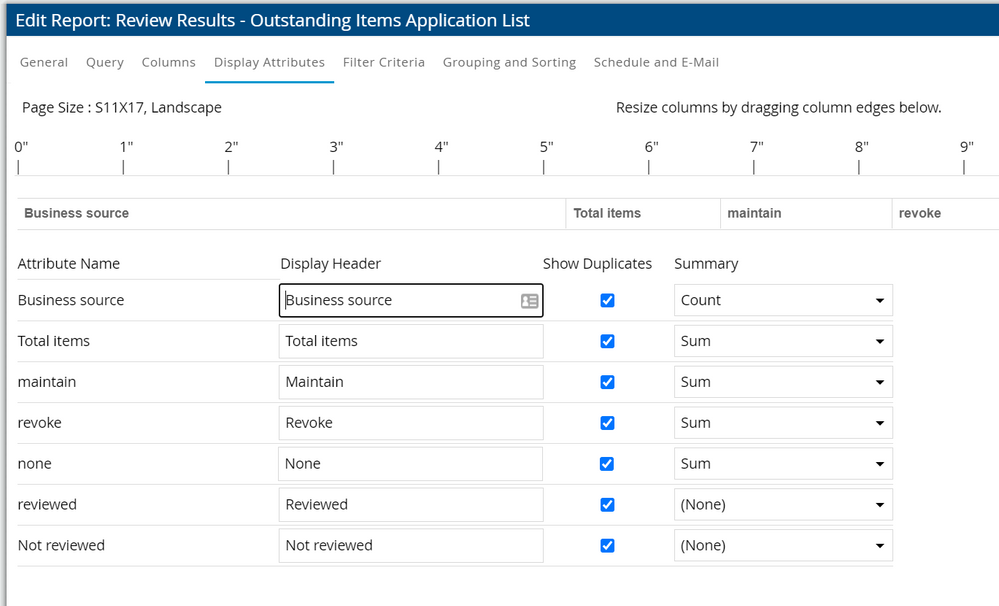Open the Schedule and E-Mail tab
Screen dimensions: 999x606
pos(656,62)
